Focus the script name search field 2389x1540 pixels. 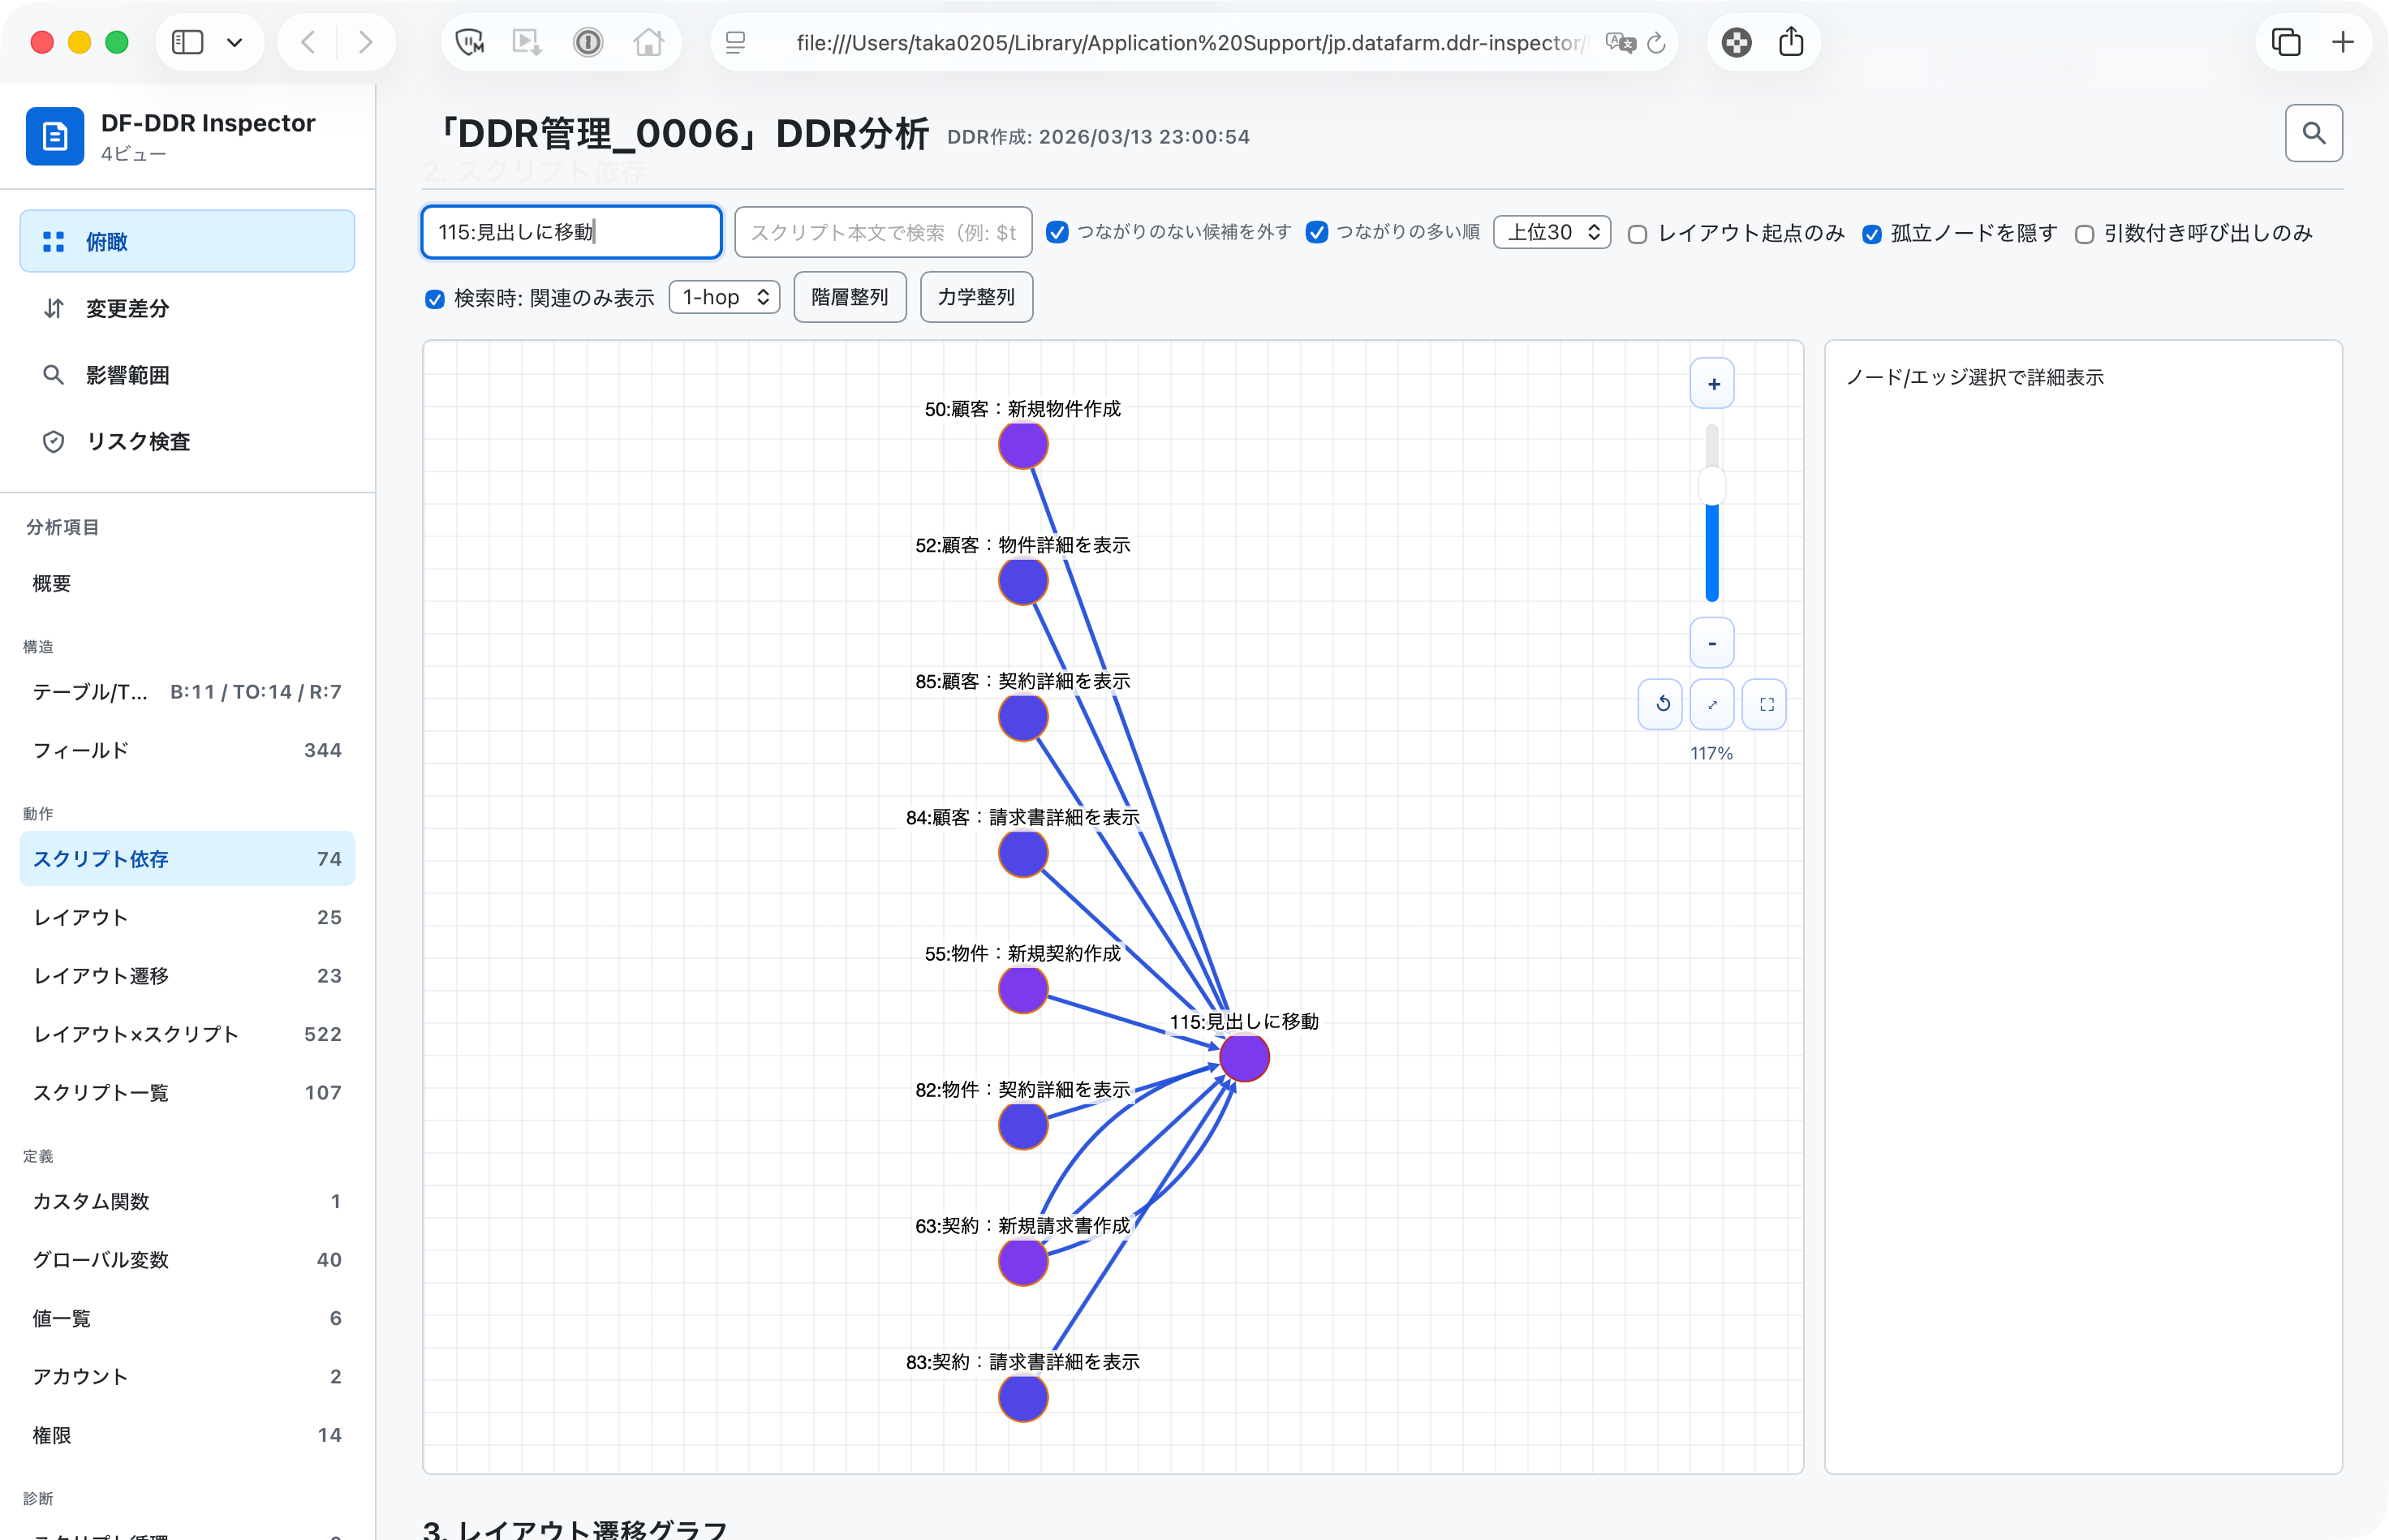[571, 232]
